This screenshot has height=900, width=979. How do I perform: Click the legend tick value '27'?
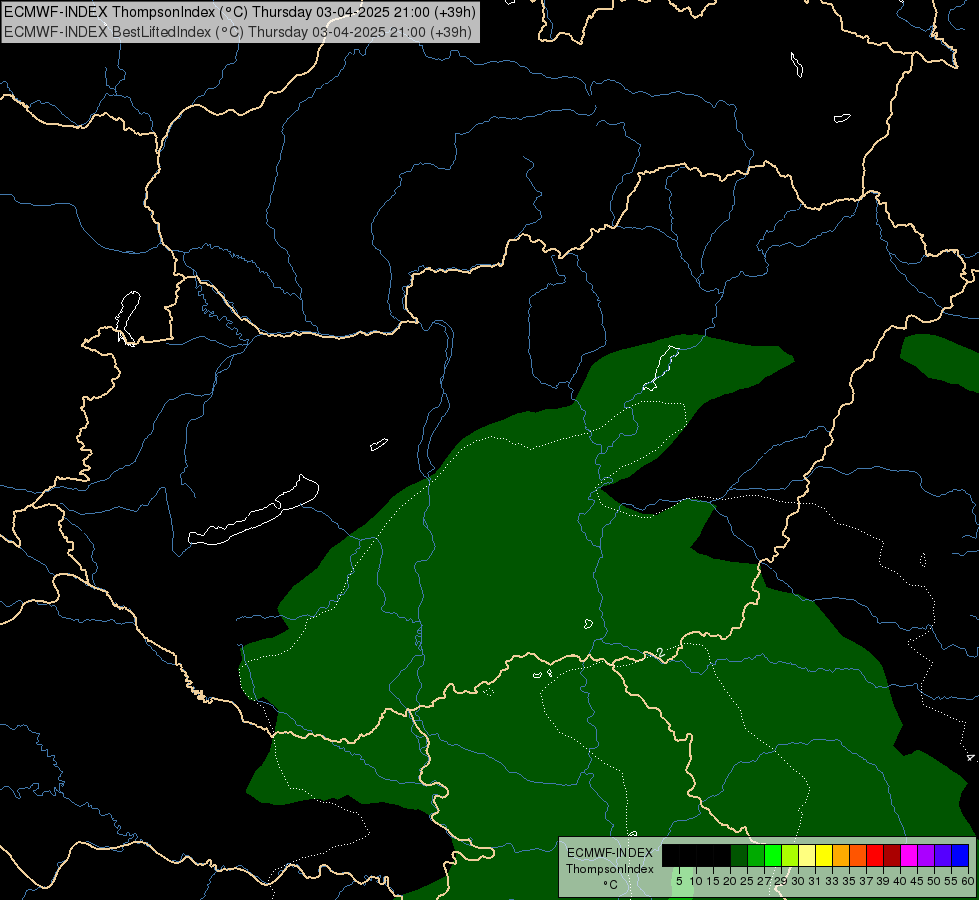(x=764, y=881)
